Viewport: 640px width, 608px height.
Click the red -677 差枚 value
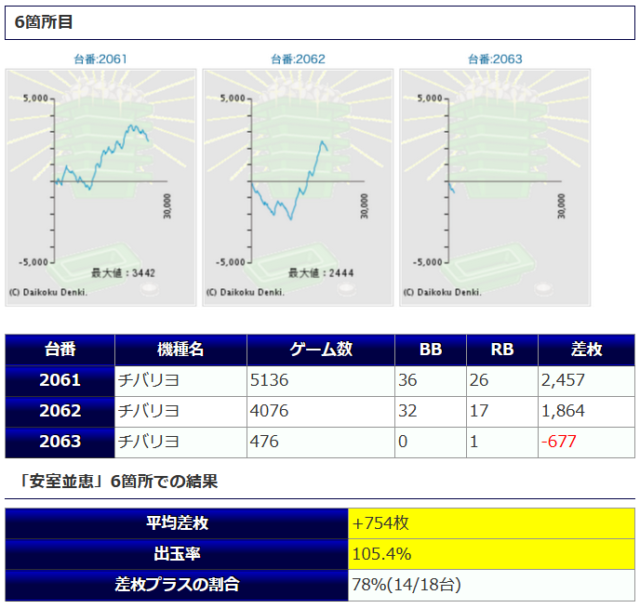click(560, 441)
